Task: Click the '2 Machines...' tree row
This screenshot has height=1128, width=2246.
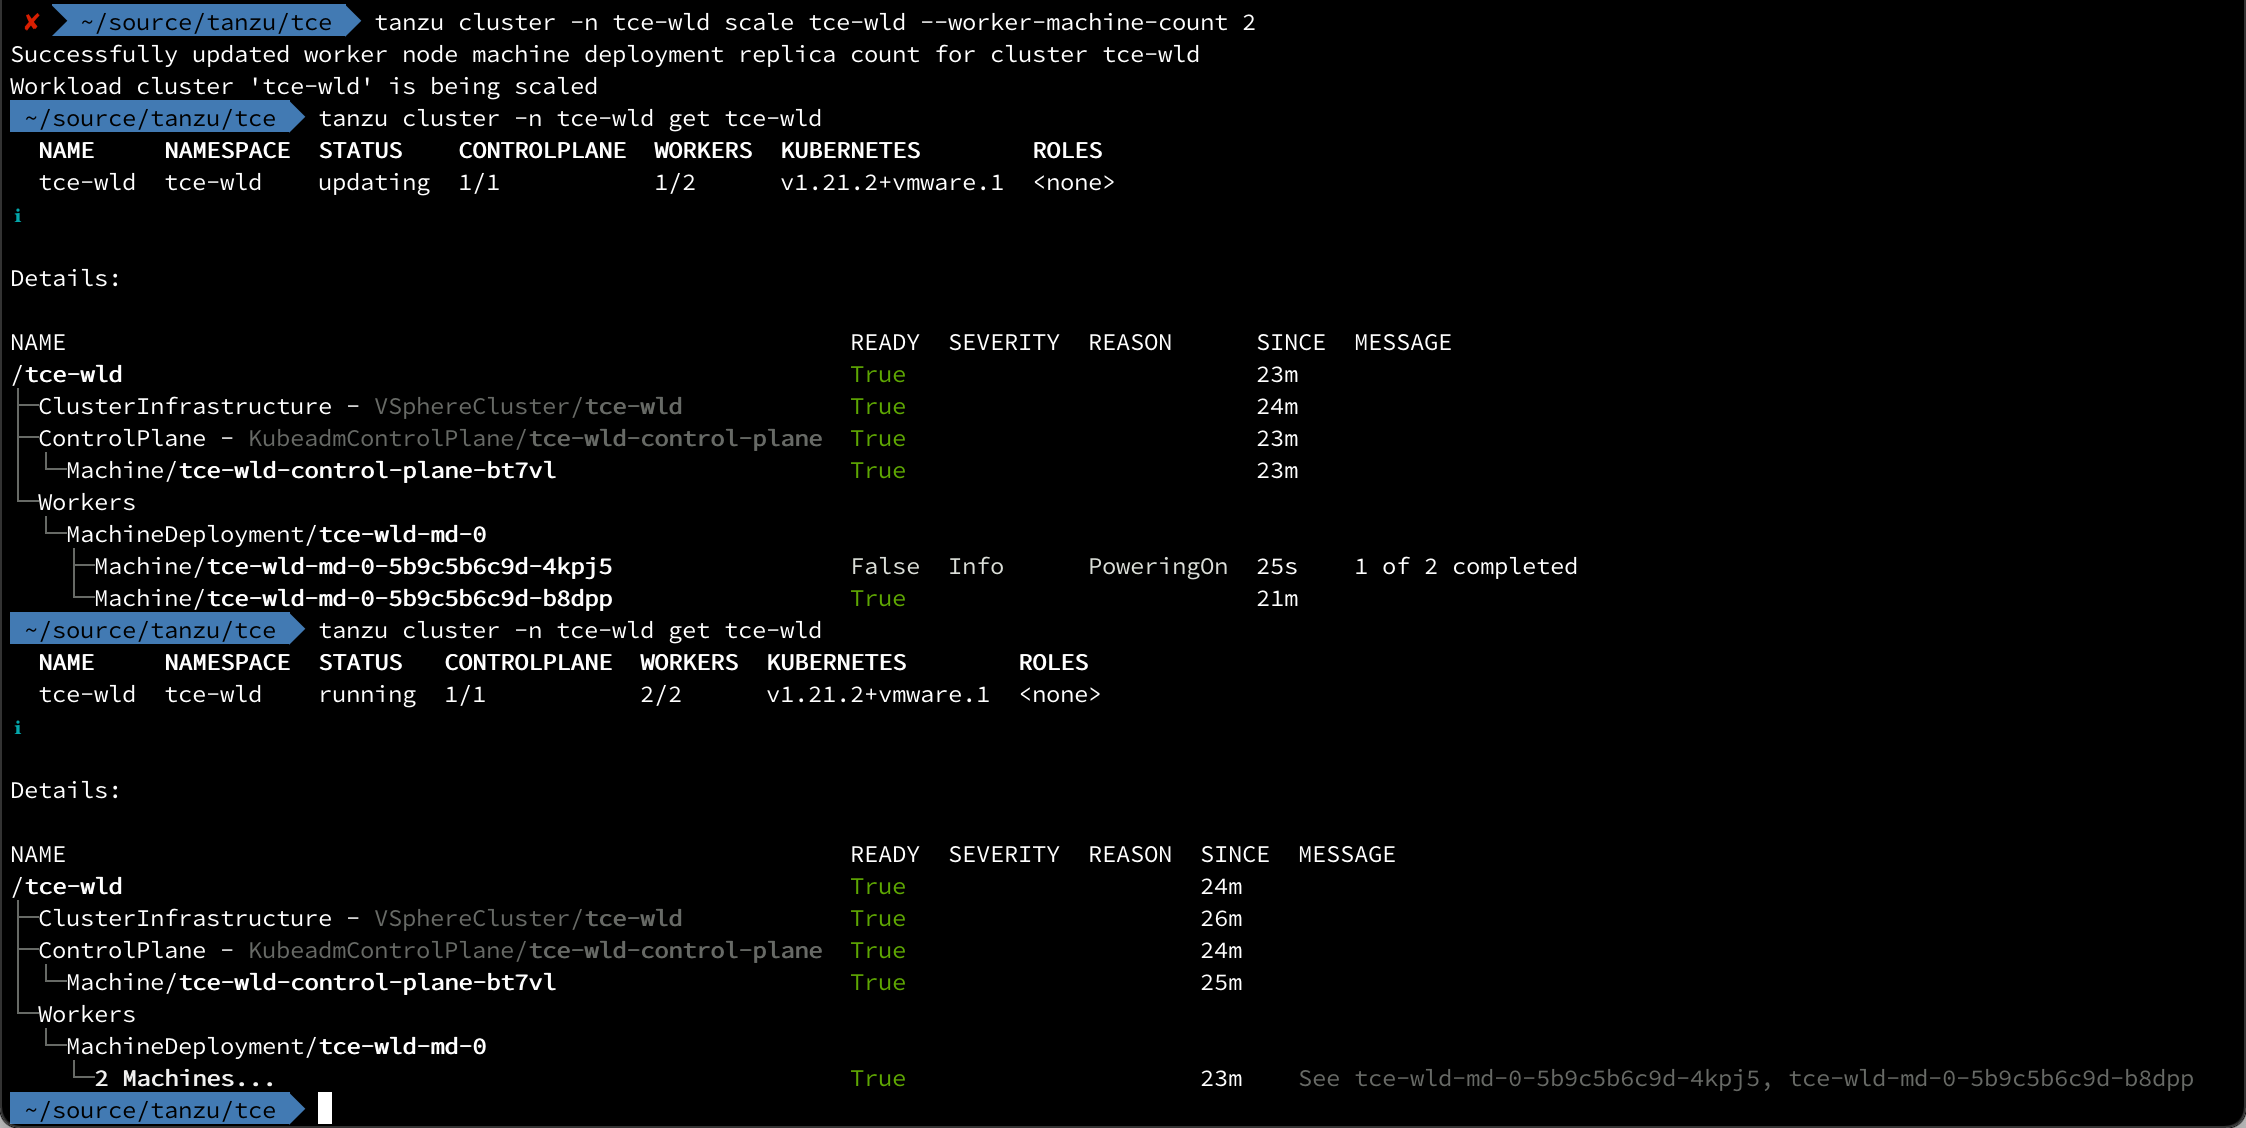Action: pyautogui.click(x=185, y=1079)
